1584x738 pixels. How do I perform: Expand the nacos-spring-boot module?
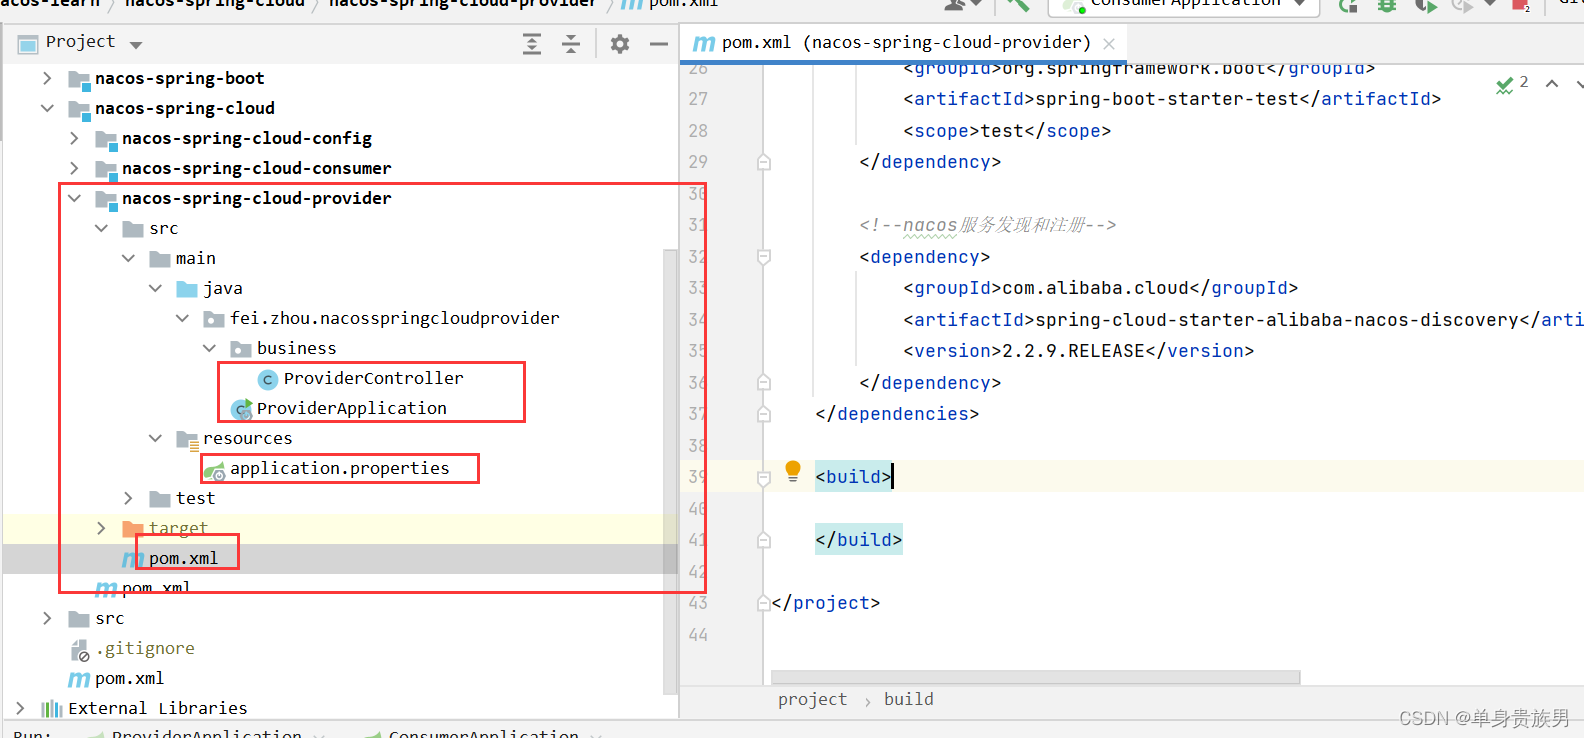point(47,78)
